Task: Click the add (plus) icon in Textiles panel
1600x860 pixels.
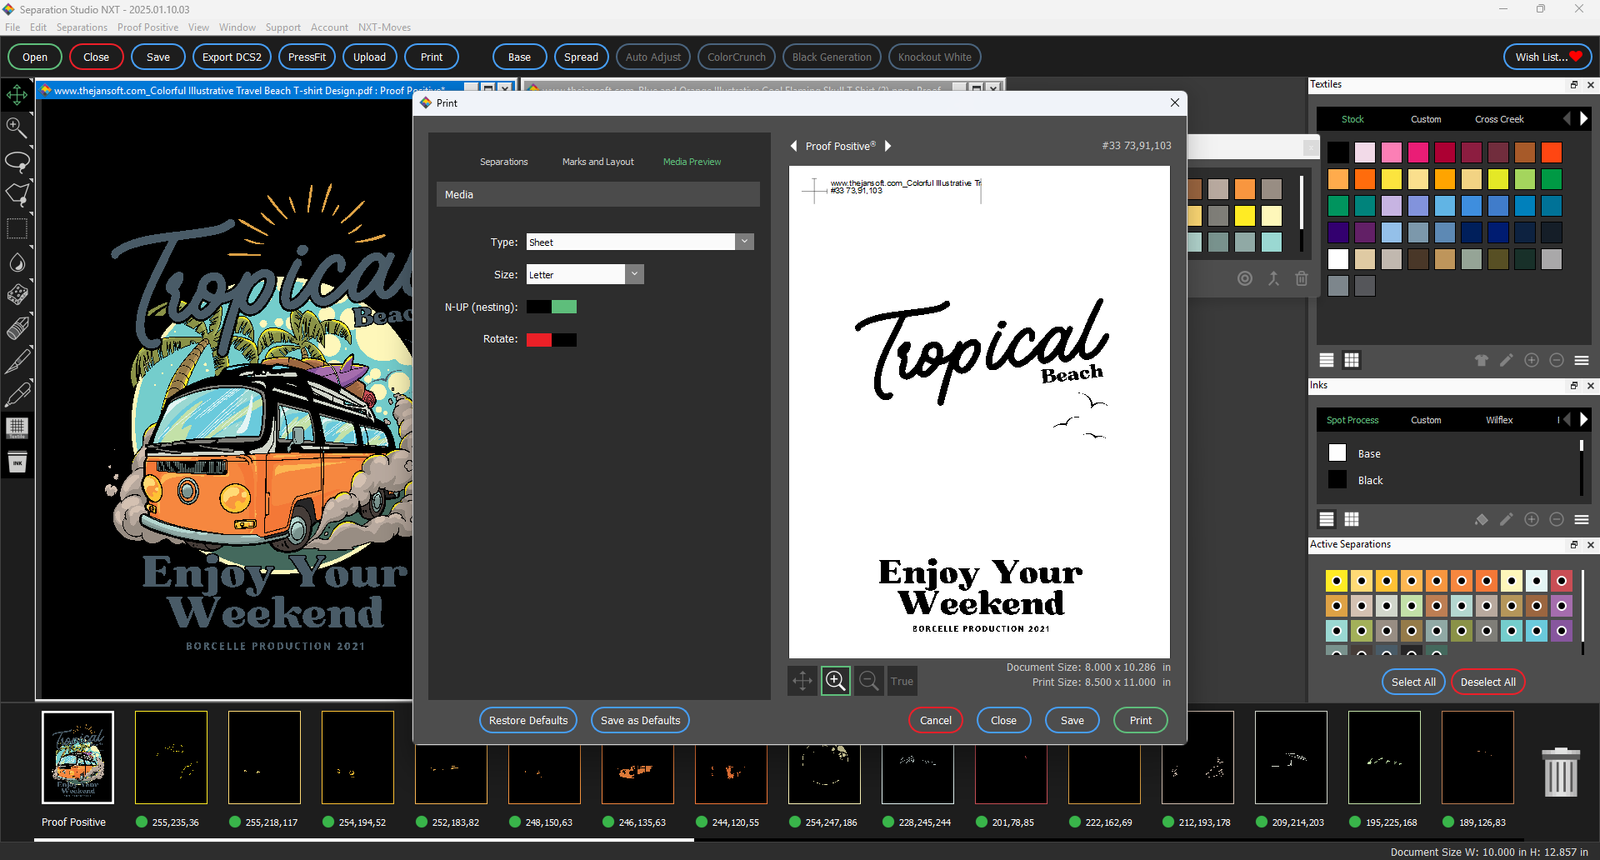Action: (x=1531, y=360)
